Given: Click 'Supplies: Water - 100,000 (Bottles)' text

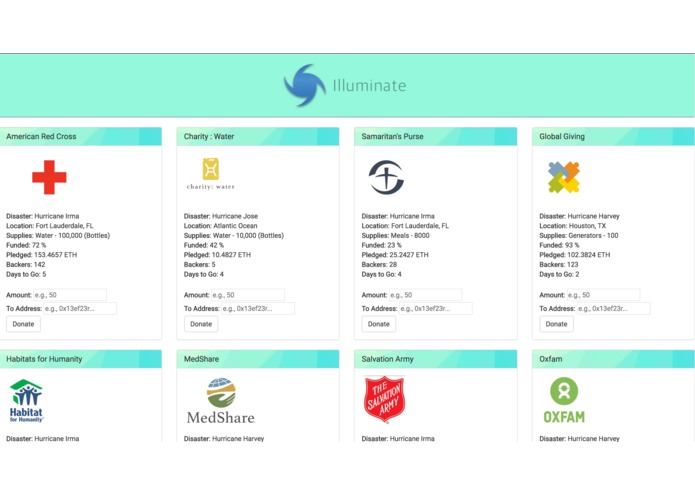Looking at the screenshot, I should (x=58, y=235).
